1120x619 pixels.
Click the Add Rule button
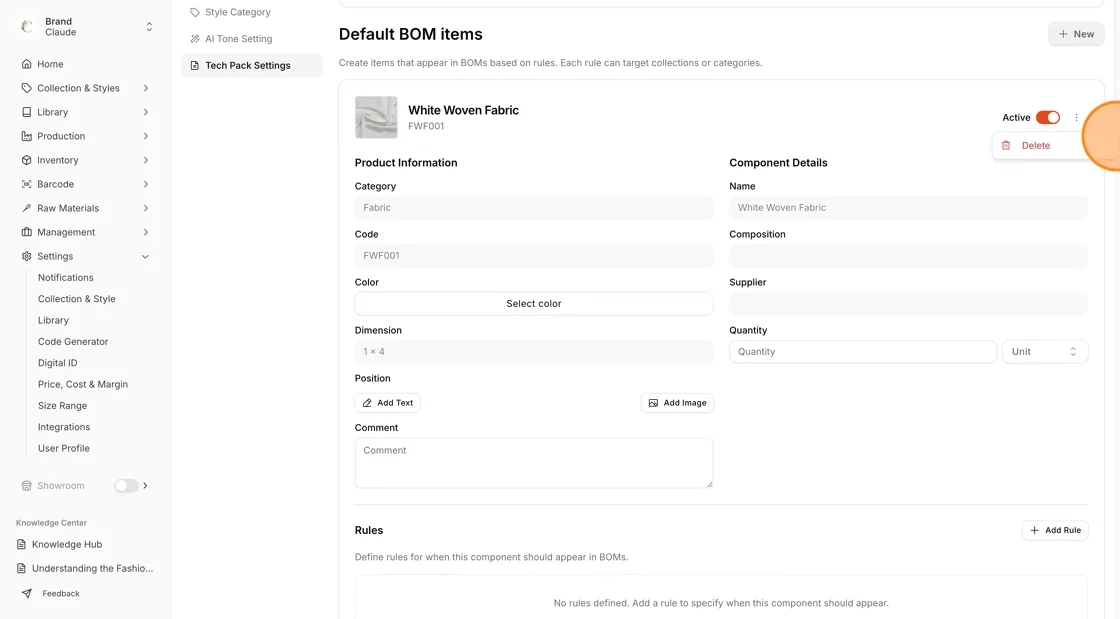(1055, 530)
